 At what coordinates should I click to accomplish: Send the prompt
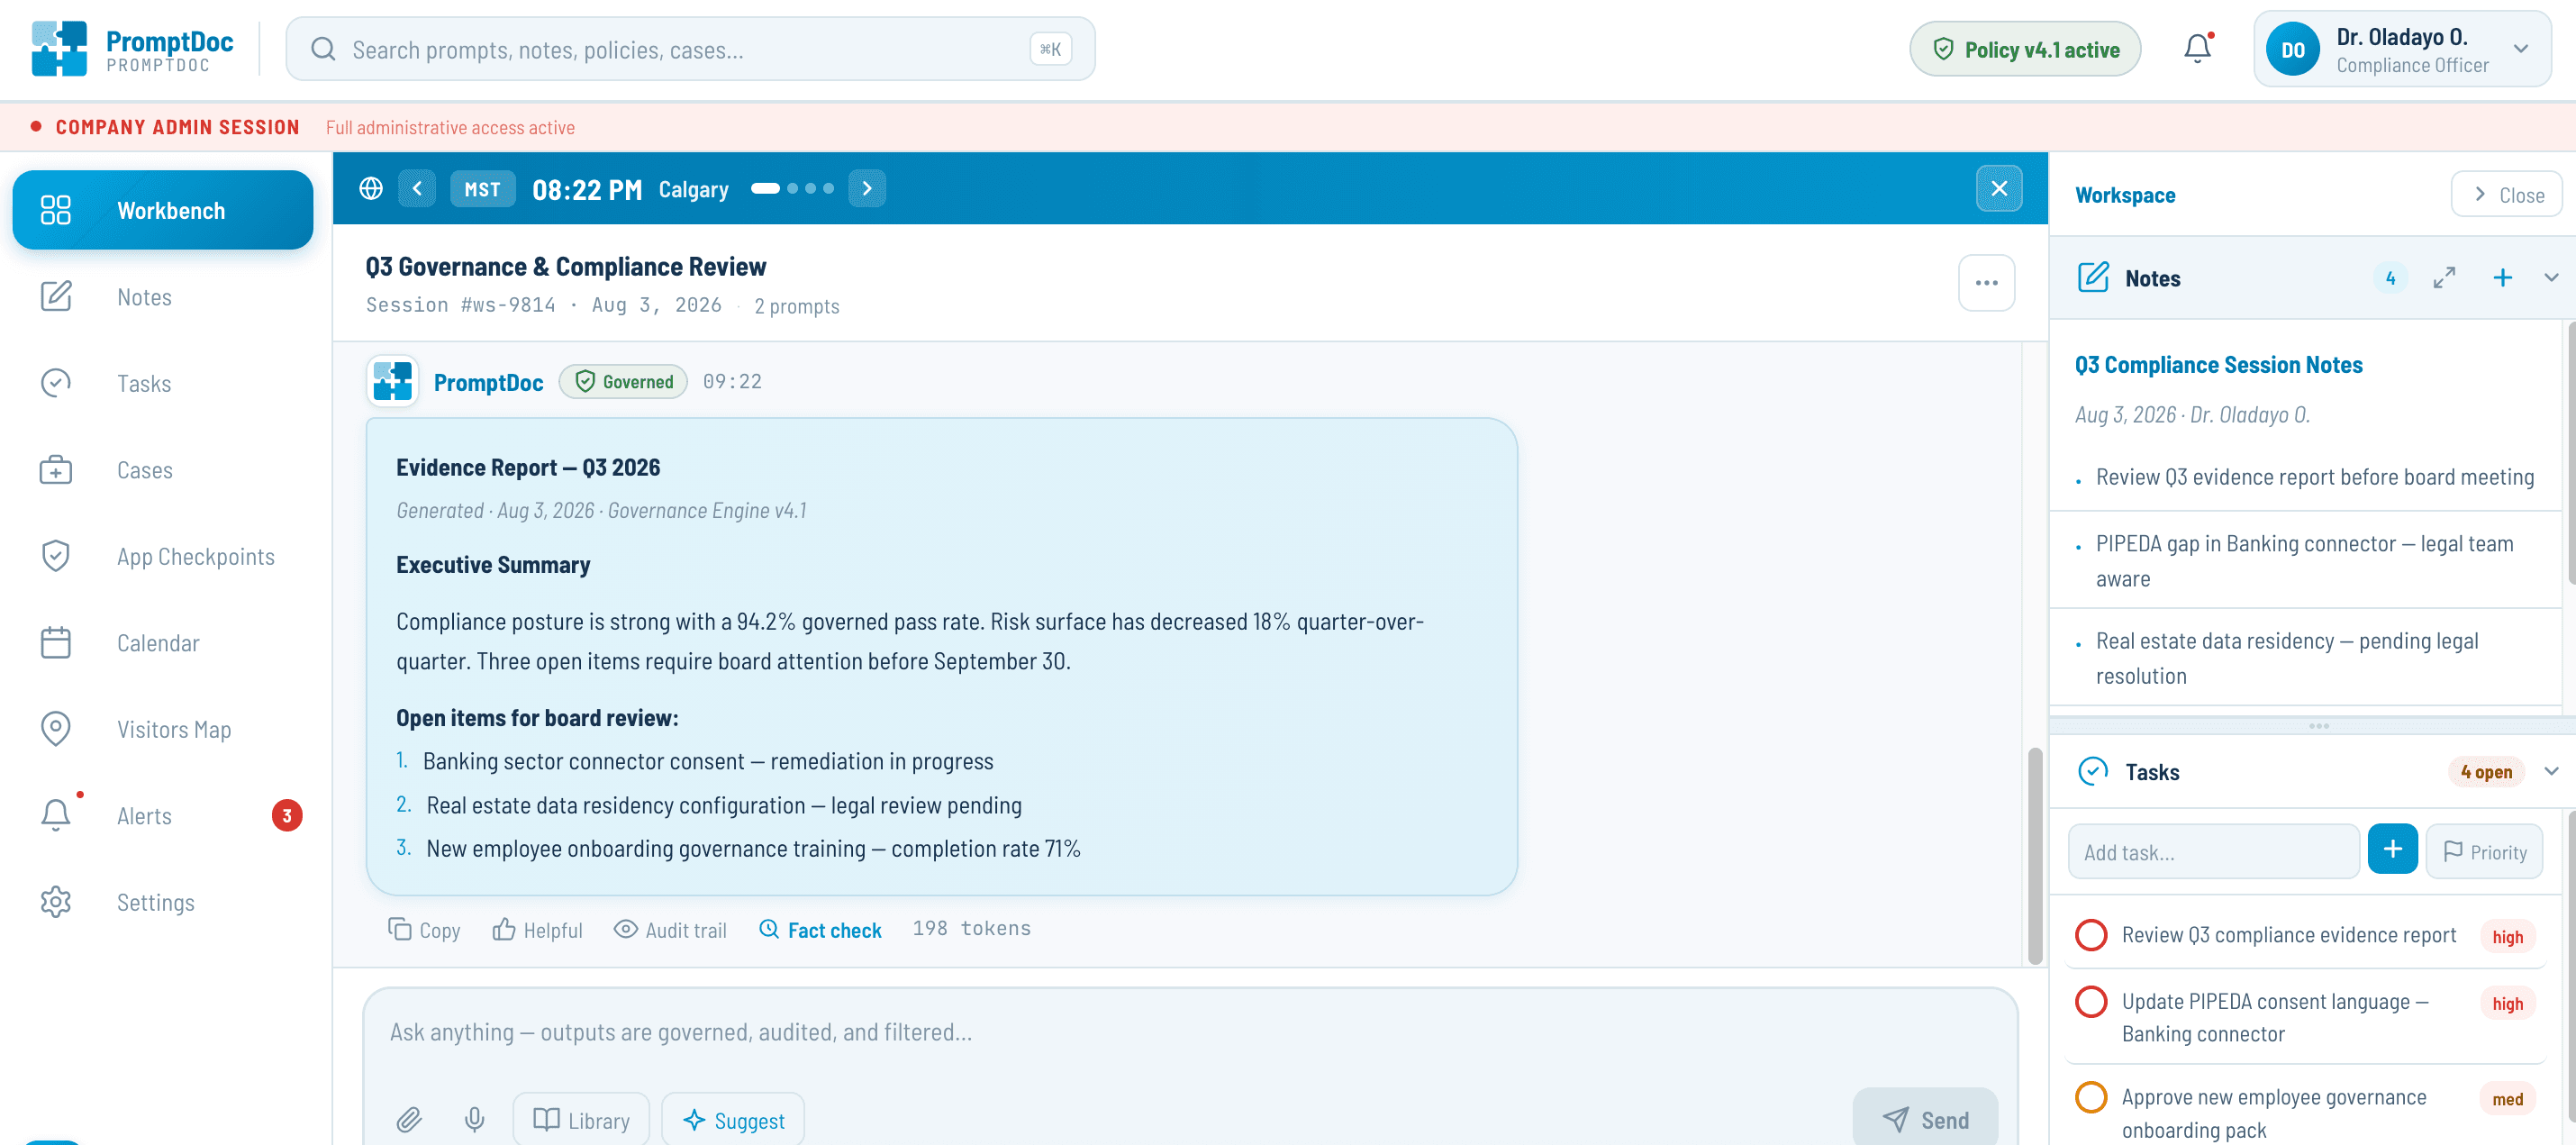[x=1925, y=1119]
